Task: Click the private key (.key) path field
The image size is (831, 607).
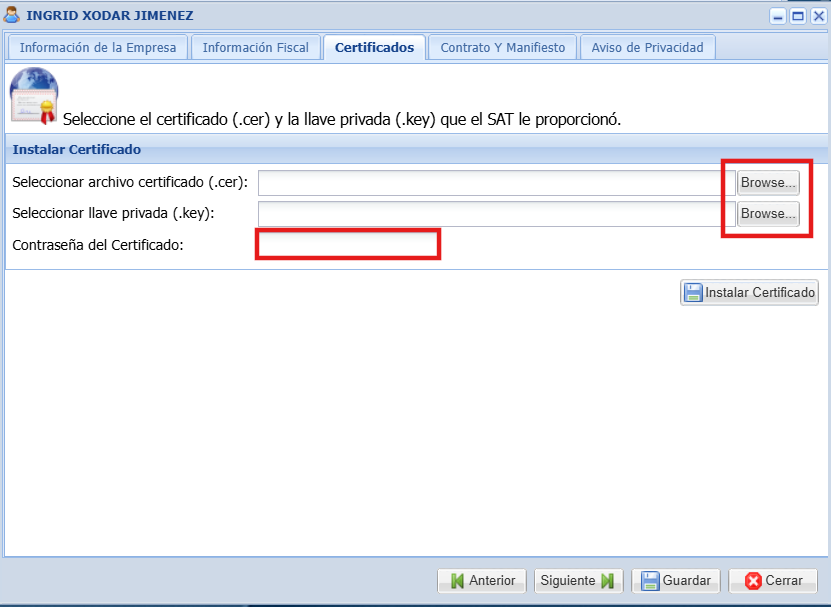Action: point(490,214)
